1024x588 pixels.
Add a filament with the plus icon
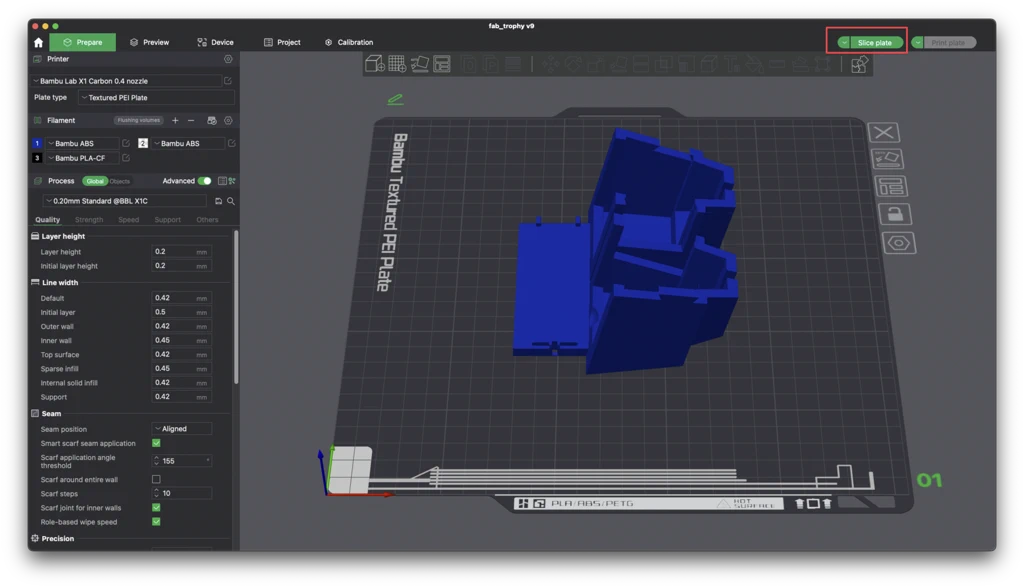coord(175,120)
